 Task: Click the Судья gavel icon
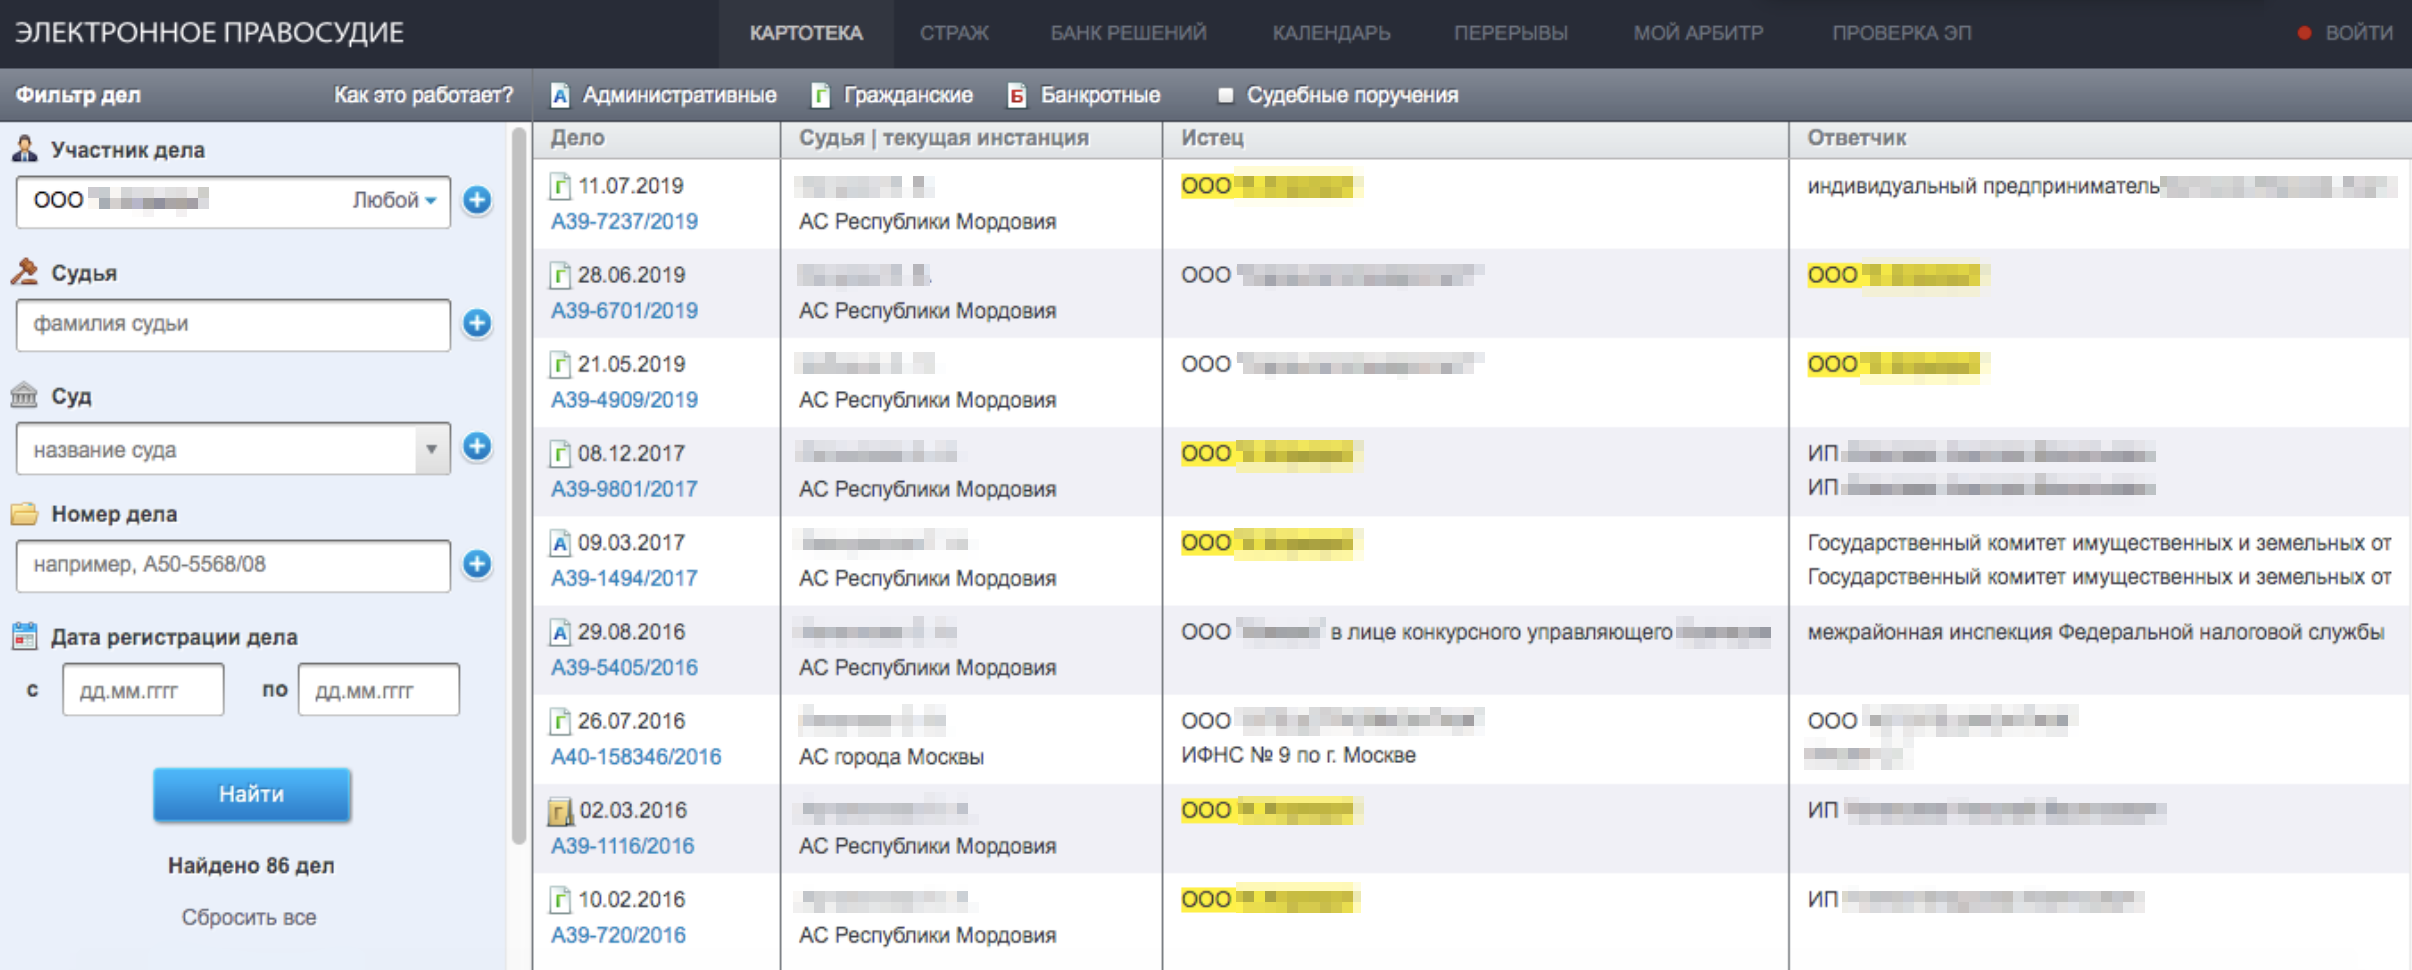[24, 272]
